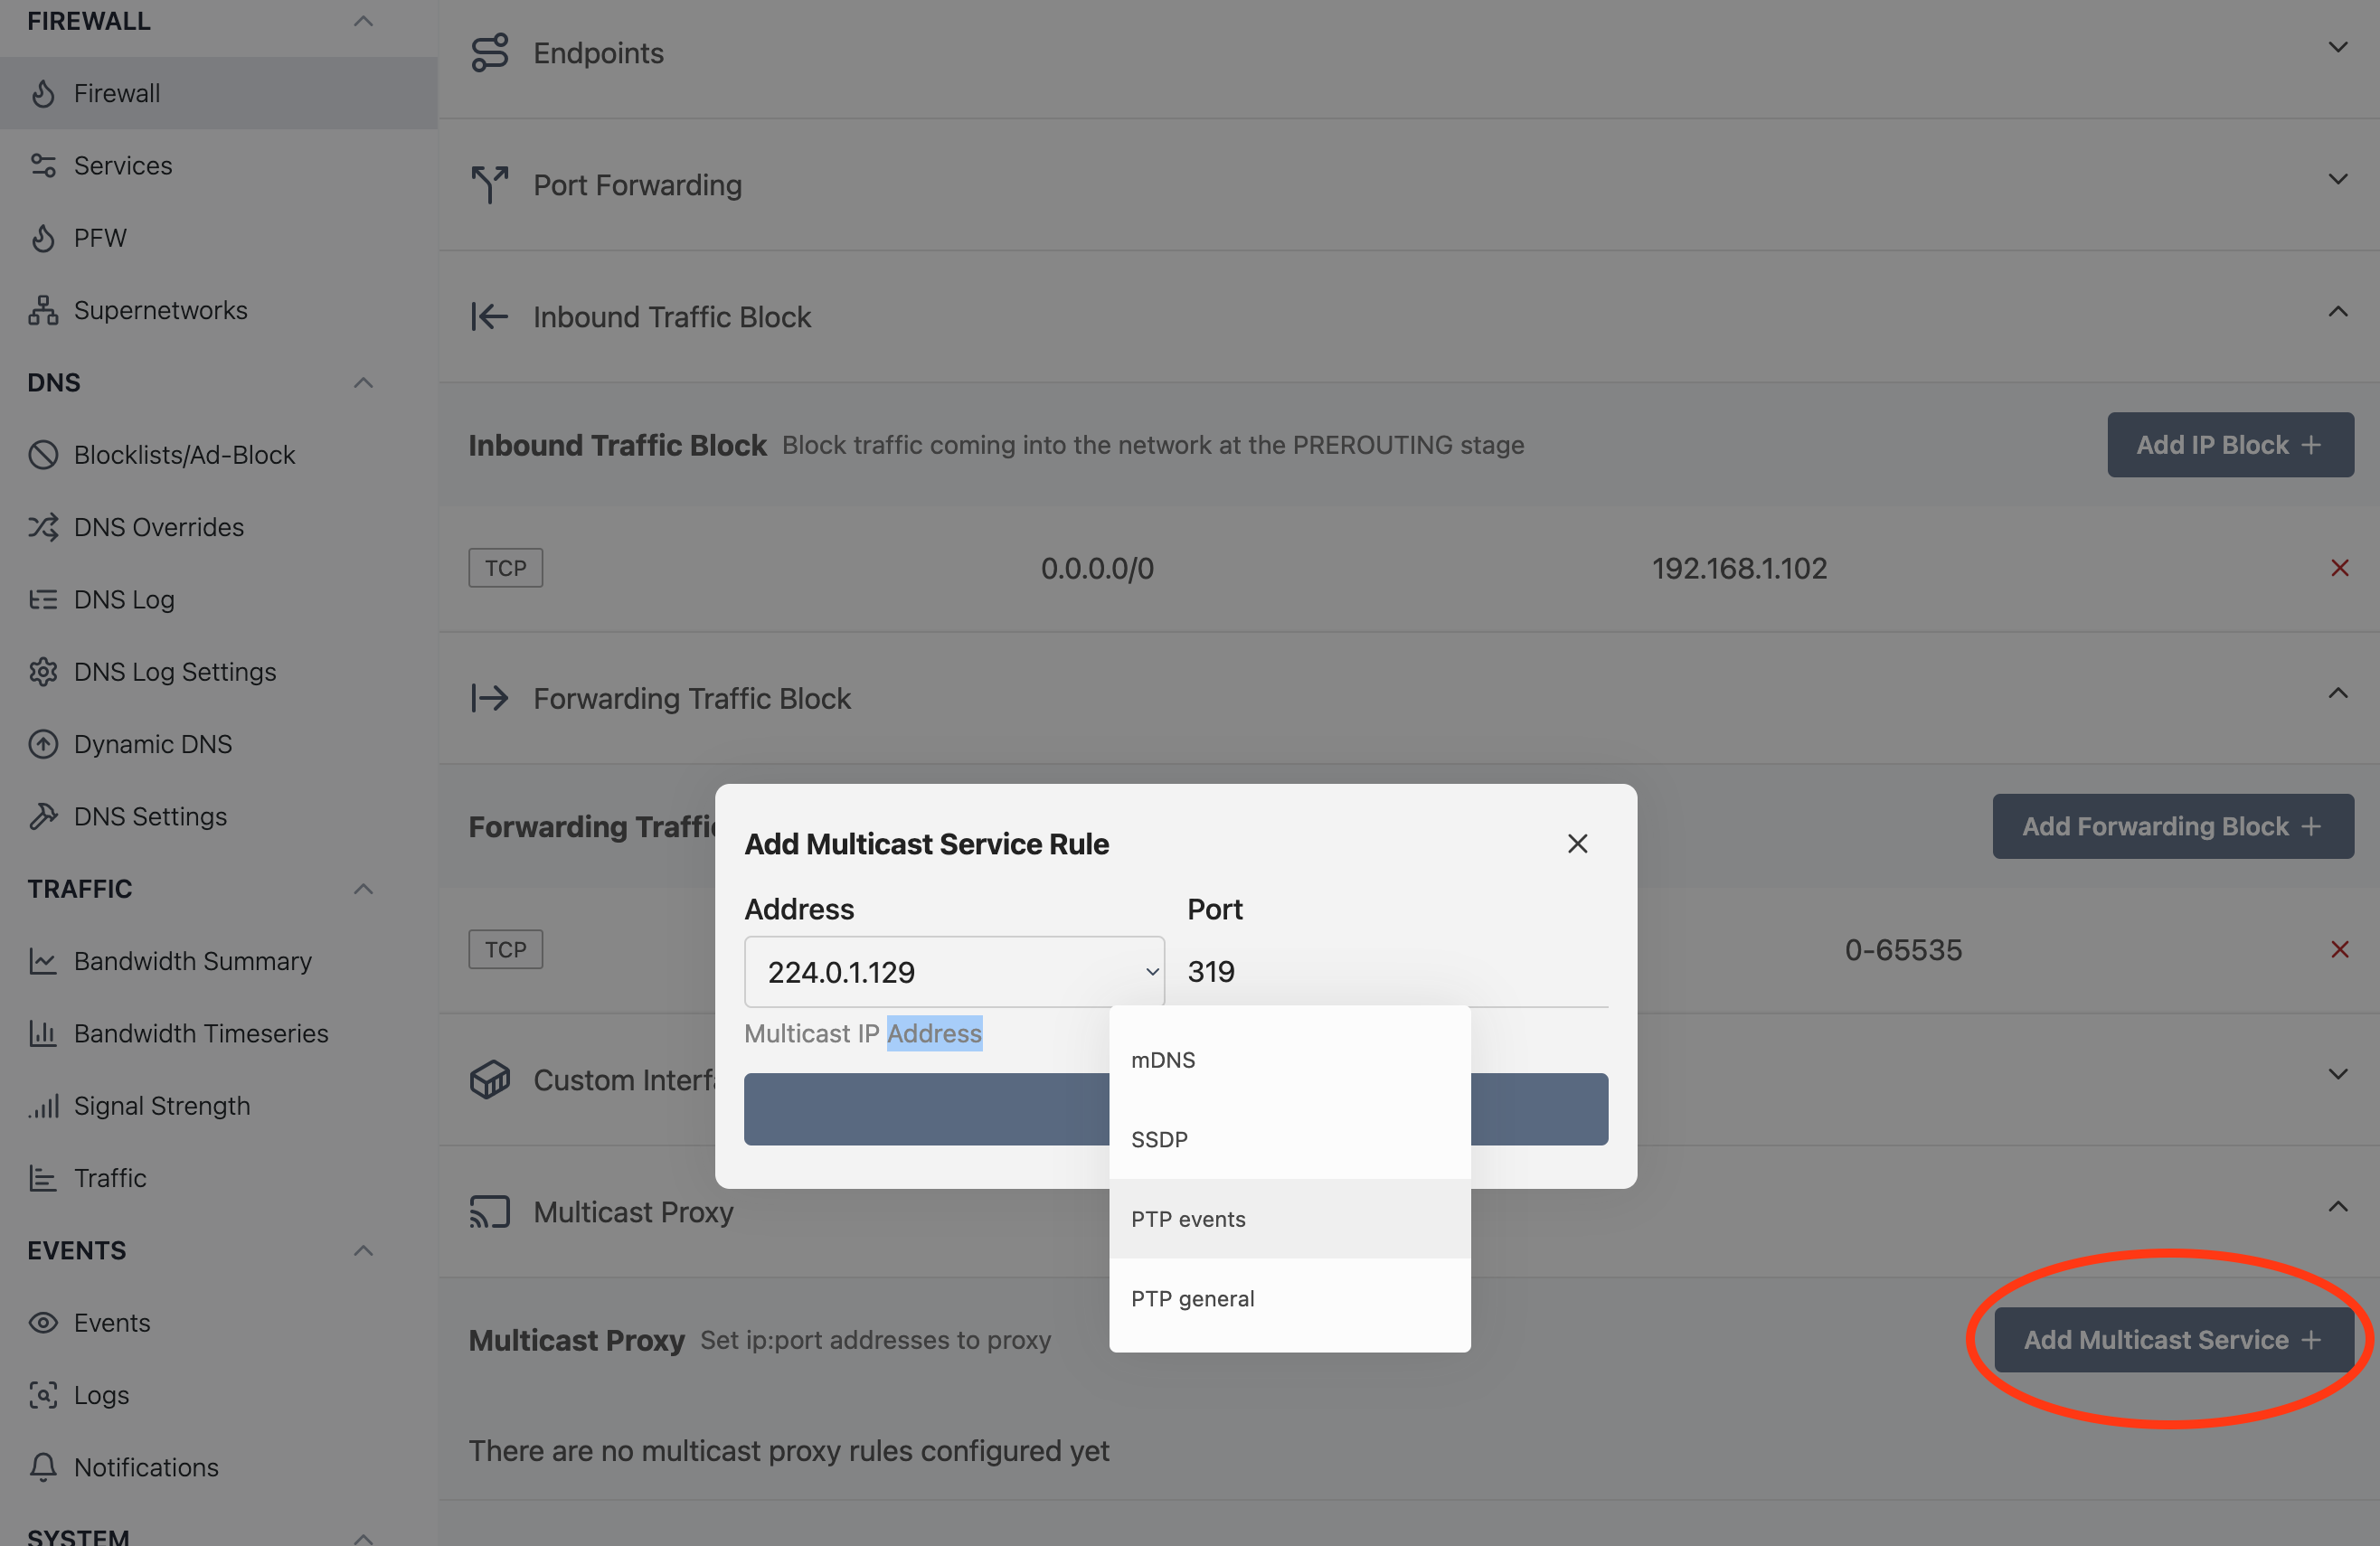
Task: Click the Services sliders icon
Action: pyautogui.click(x=43, y=165)
